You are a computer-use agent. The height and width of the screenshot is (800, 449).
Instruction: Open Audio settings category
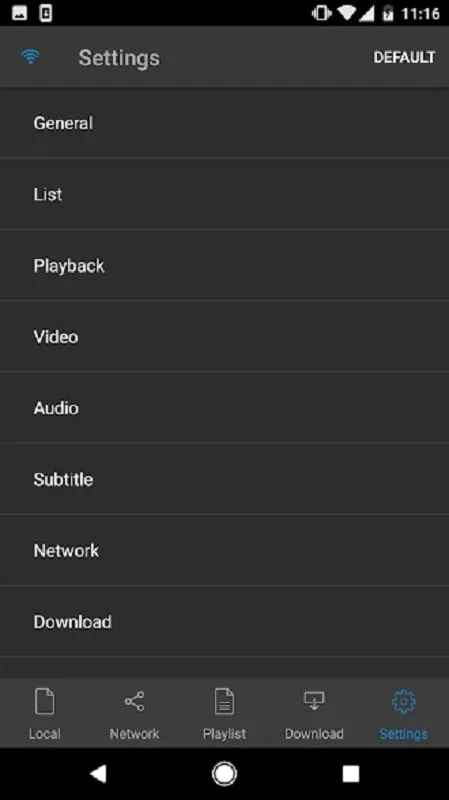coord(224,408)
